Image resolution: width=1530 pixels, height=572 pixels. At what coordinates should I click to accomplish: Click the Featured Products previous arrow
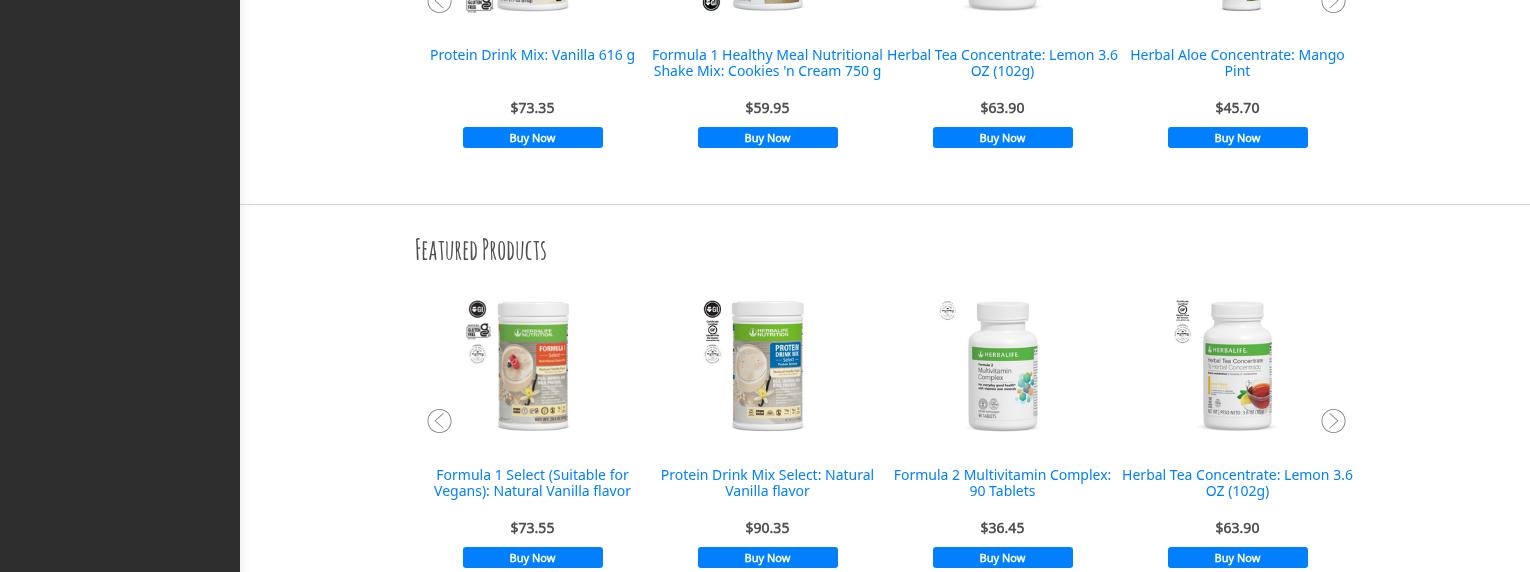pos(439,421)
